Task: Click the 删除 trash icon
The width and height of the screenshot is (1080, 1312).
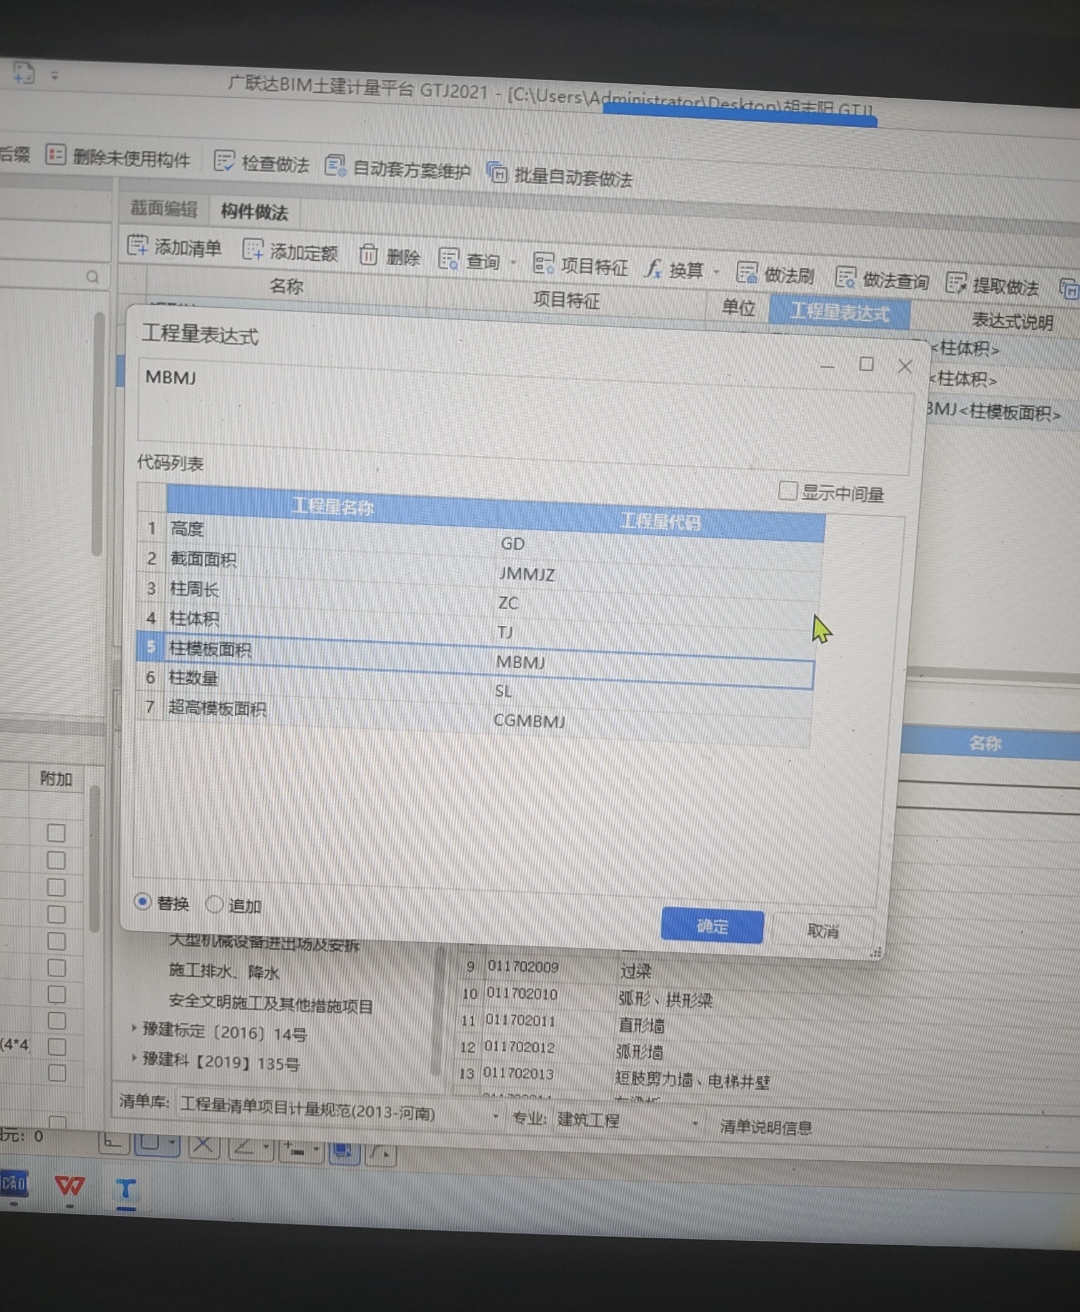Action: click(x=368, y=255)
